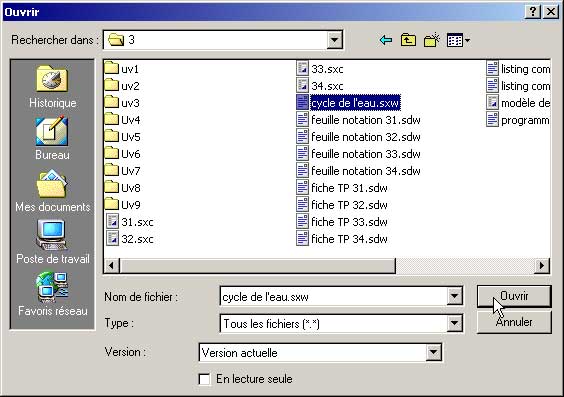
Task: Open Bureau in the sidebar
Action: point(53,138)
